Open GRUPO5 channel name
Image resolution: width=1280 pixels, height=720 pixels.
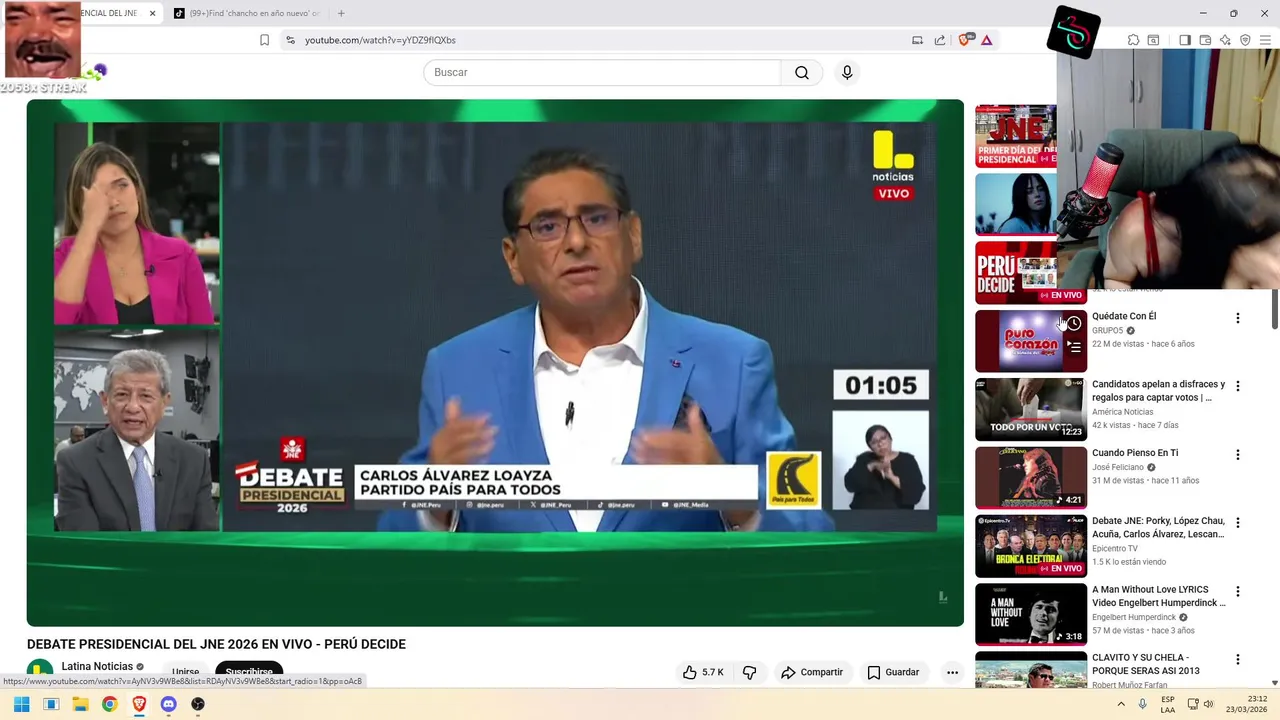[1107, 330]
